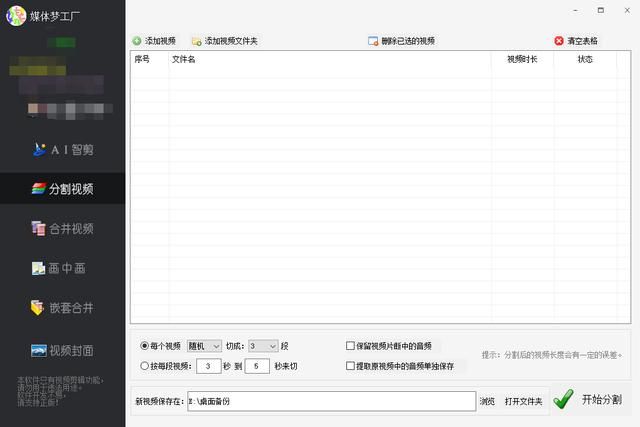
Task: Select the 每个视频 radio option
Action: tap(144, 346)
